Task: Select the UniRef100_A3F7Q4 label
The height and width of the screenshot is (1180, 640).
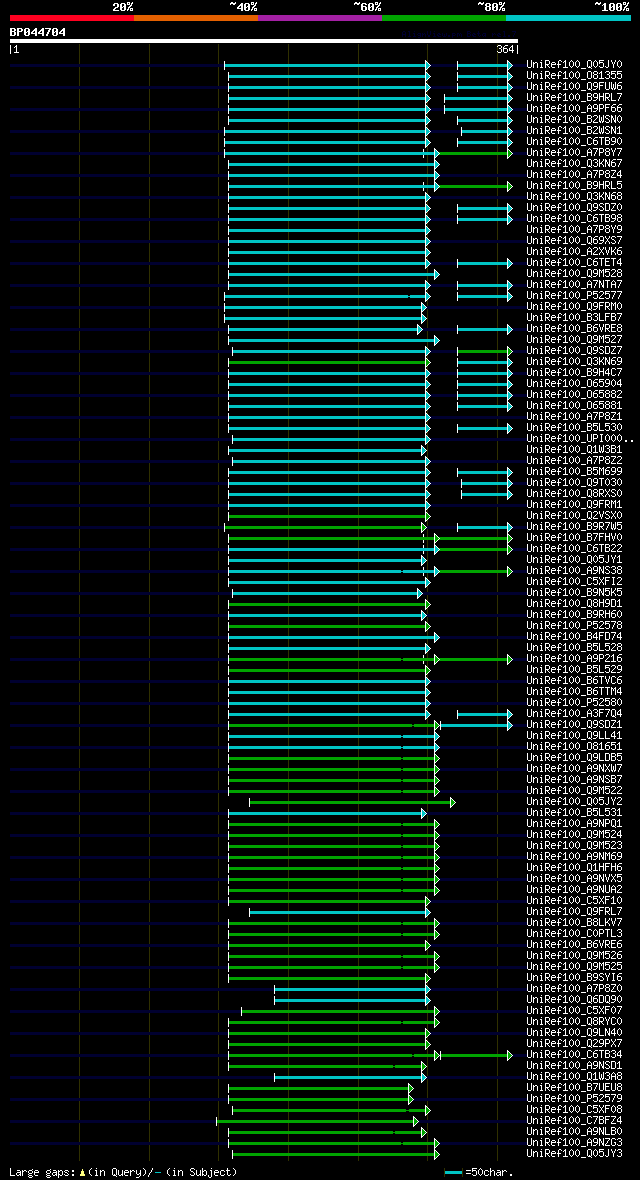Action: (574, 713)
